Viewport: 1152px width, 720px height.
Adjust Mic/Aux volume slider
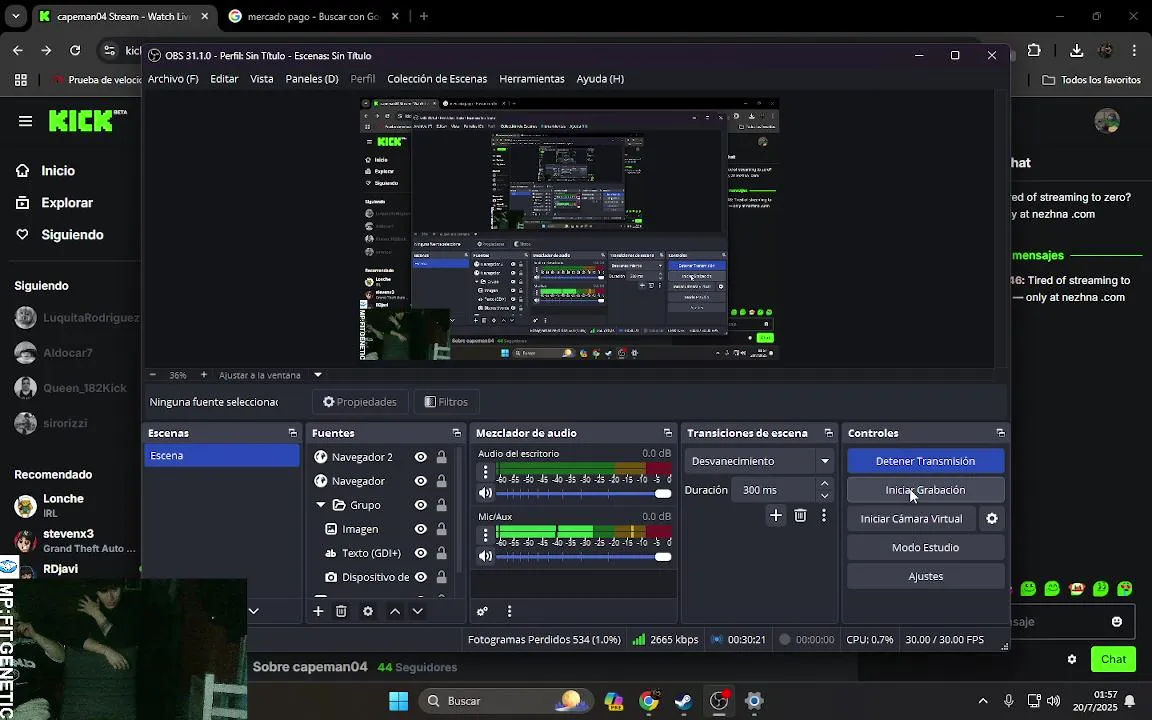pyautogui.click(x=583, y=557)
